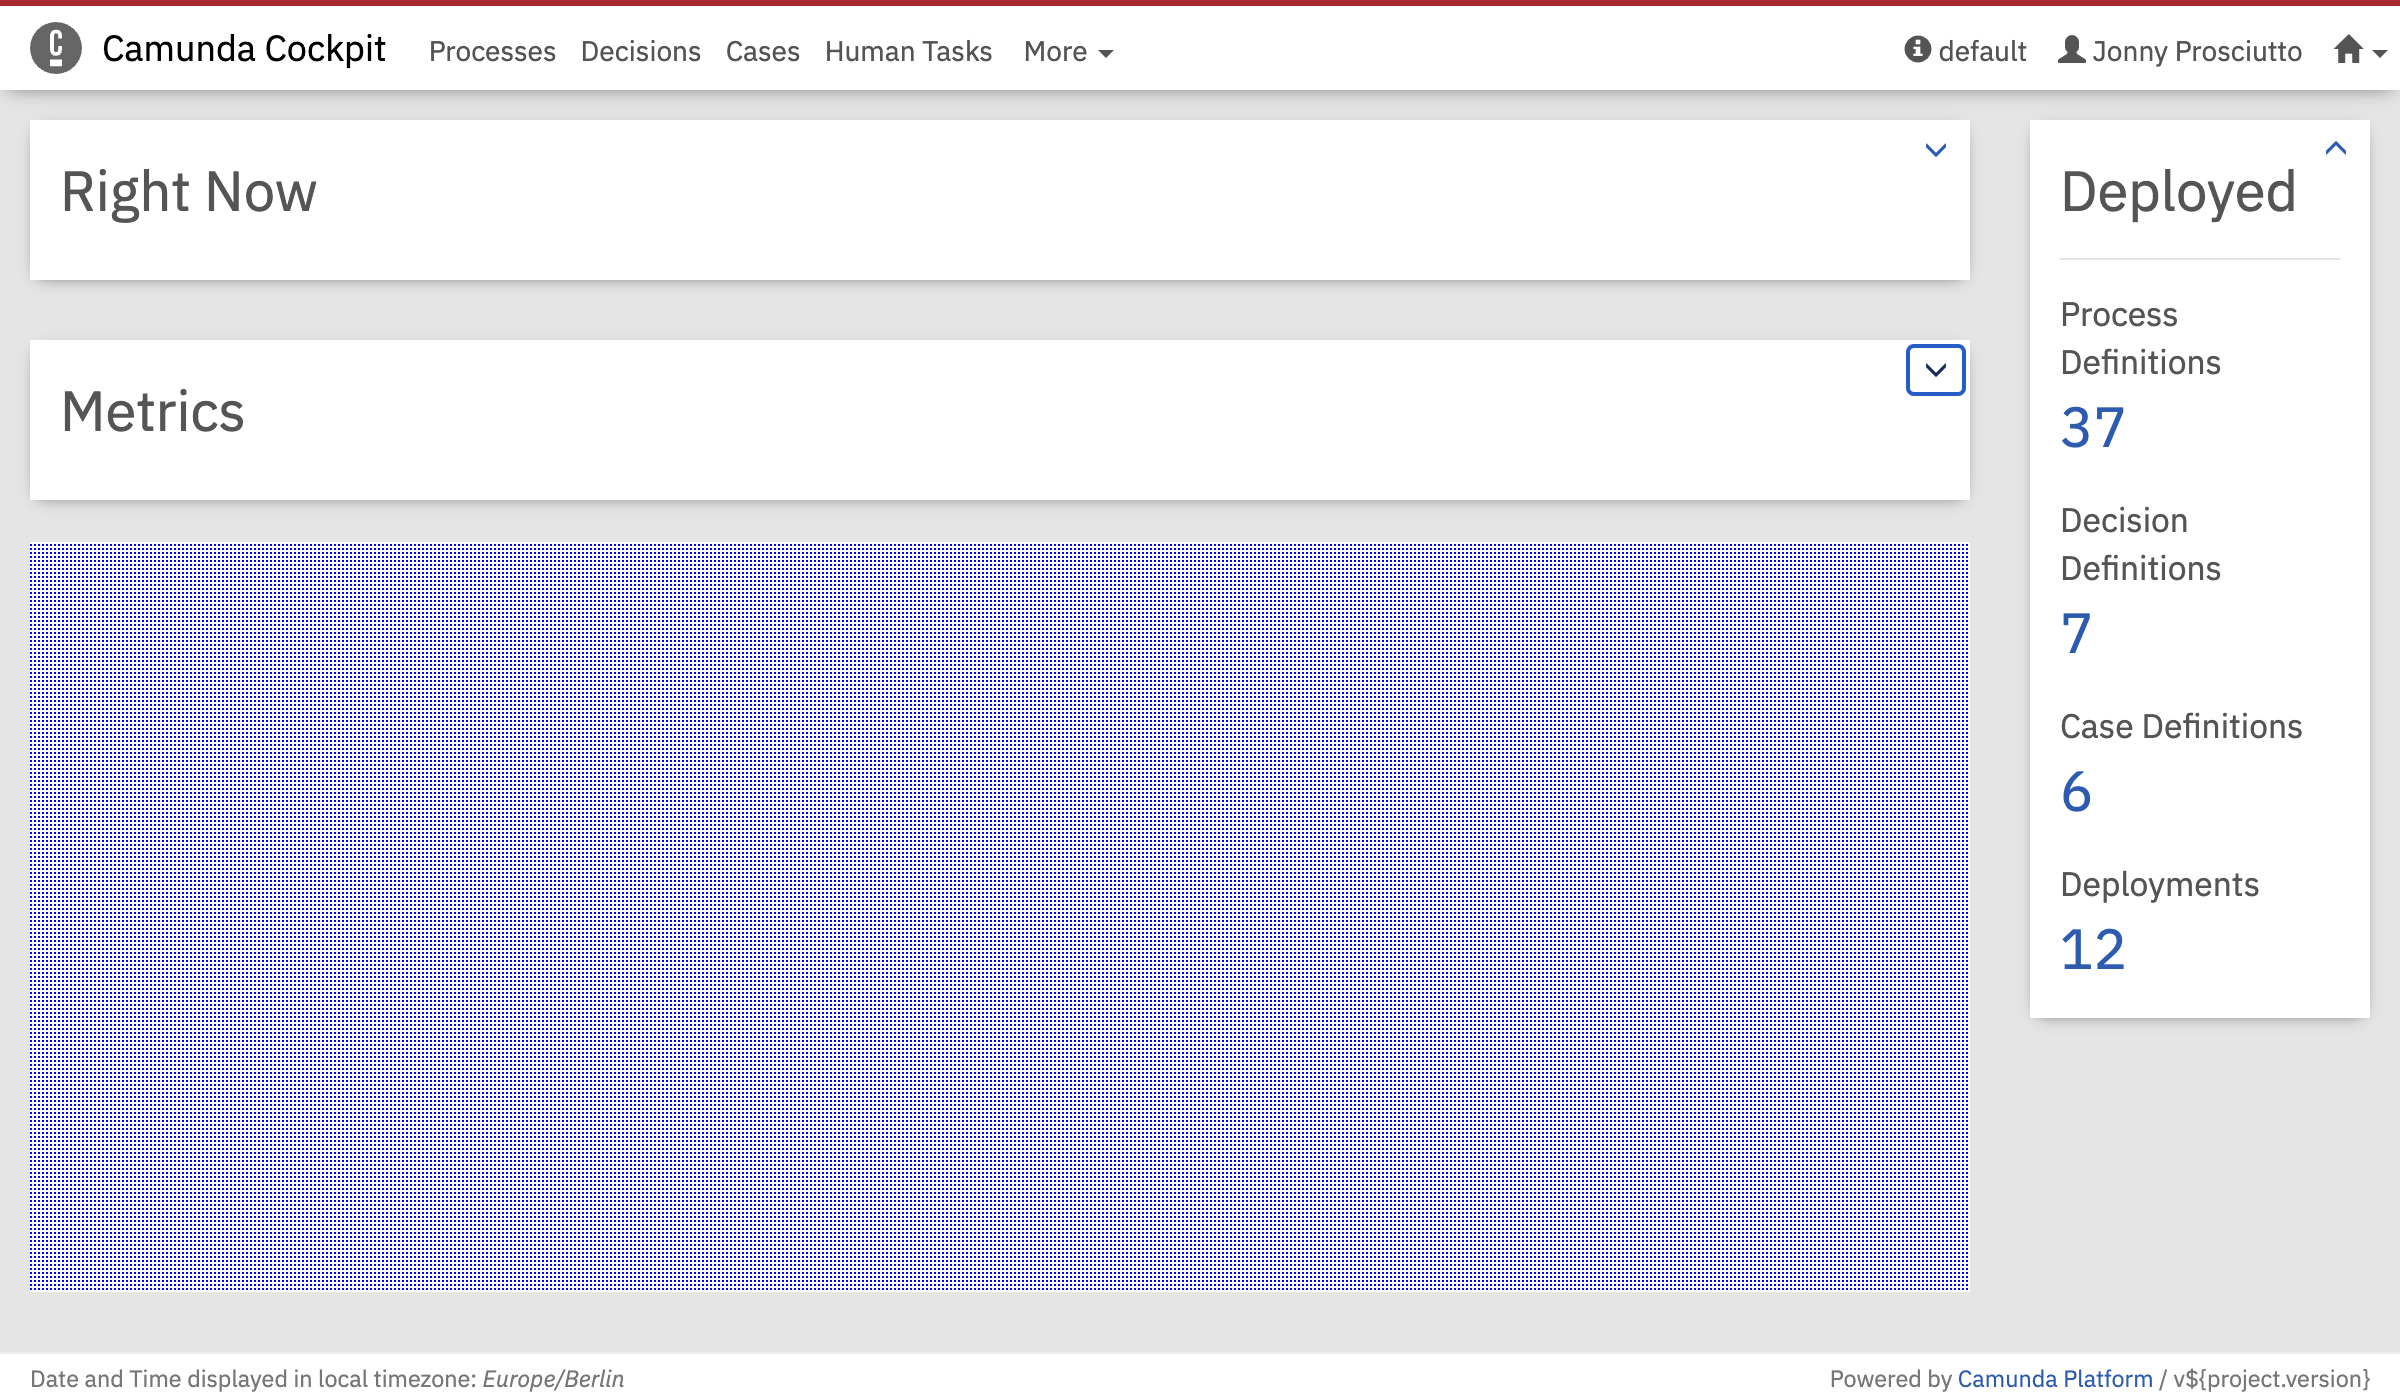The height and width of the screenshot is (1400, 2400).
Task: Click the Metrics heading
Action: [153, 411]
